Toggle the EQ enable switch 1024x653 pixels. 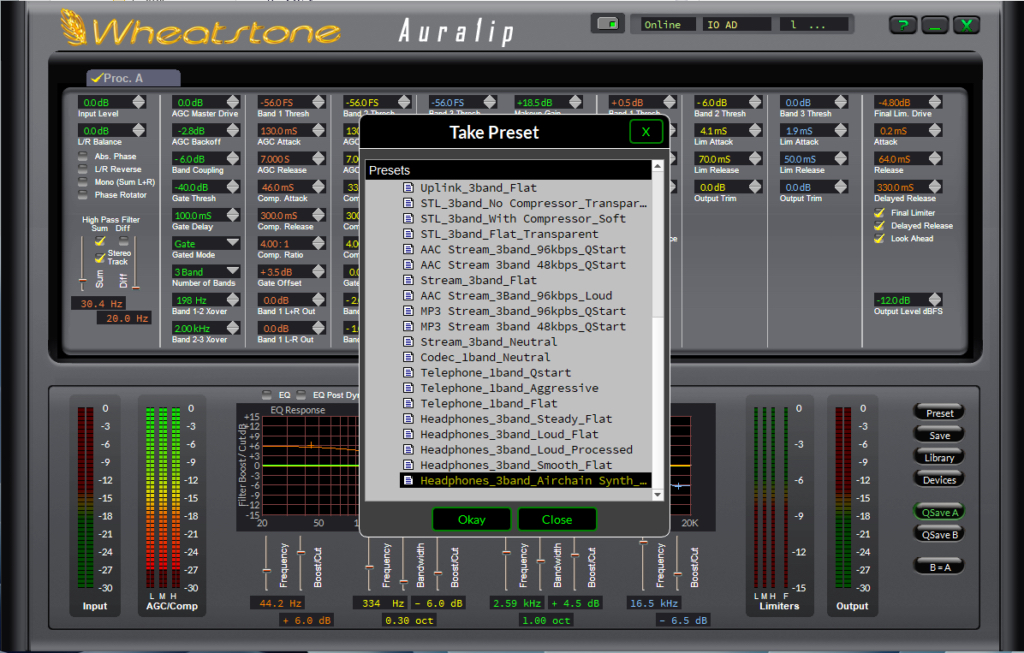coord(266,395)
